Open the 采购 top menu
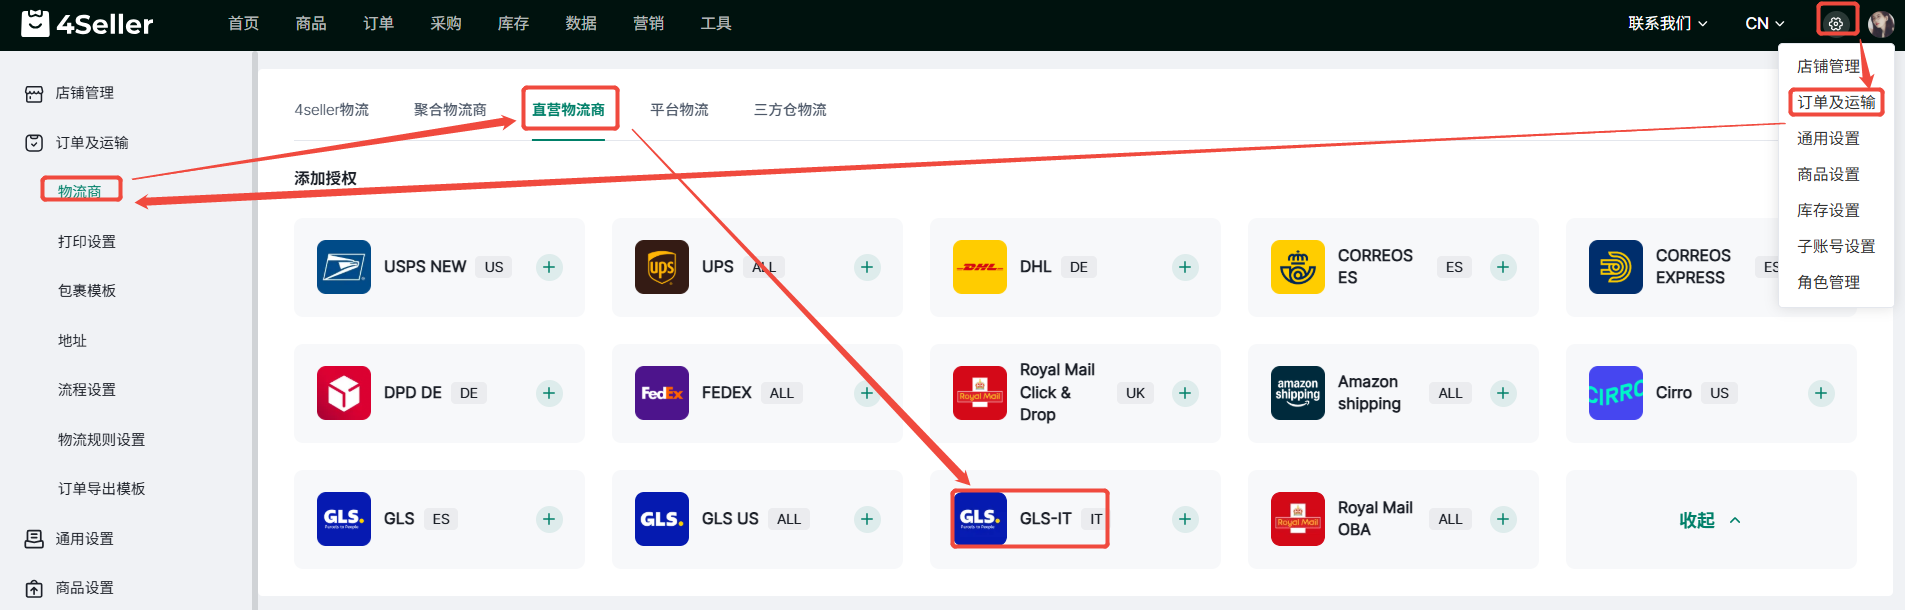Image resolution: width=1905 pixels, height=610 pixels. [x=446, y=23]
